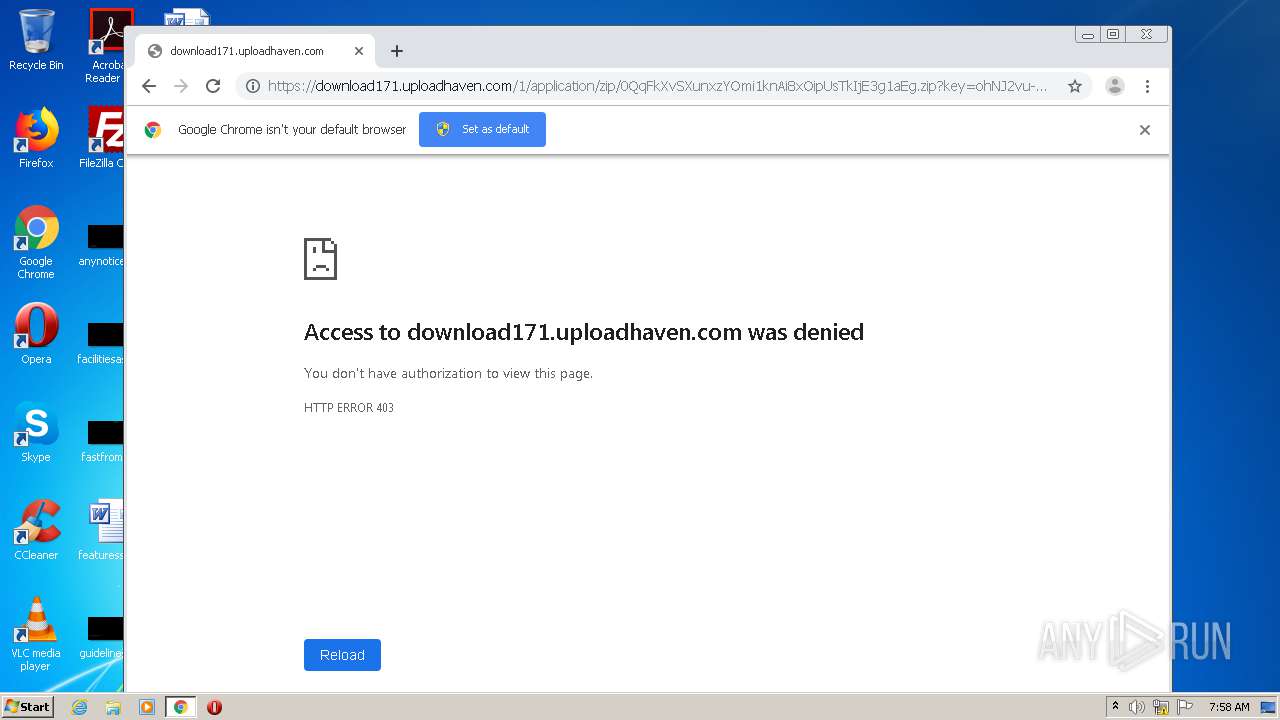The height and width of the screenshot is (720, 1280).
Task: Restore down the Chrome window
Action: [1113, 34]
